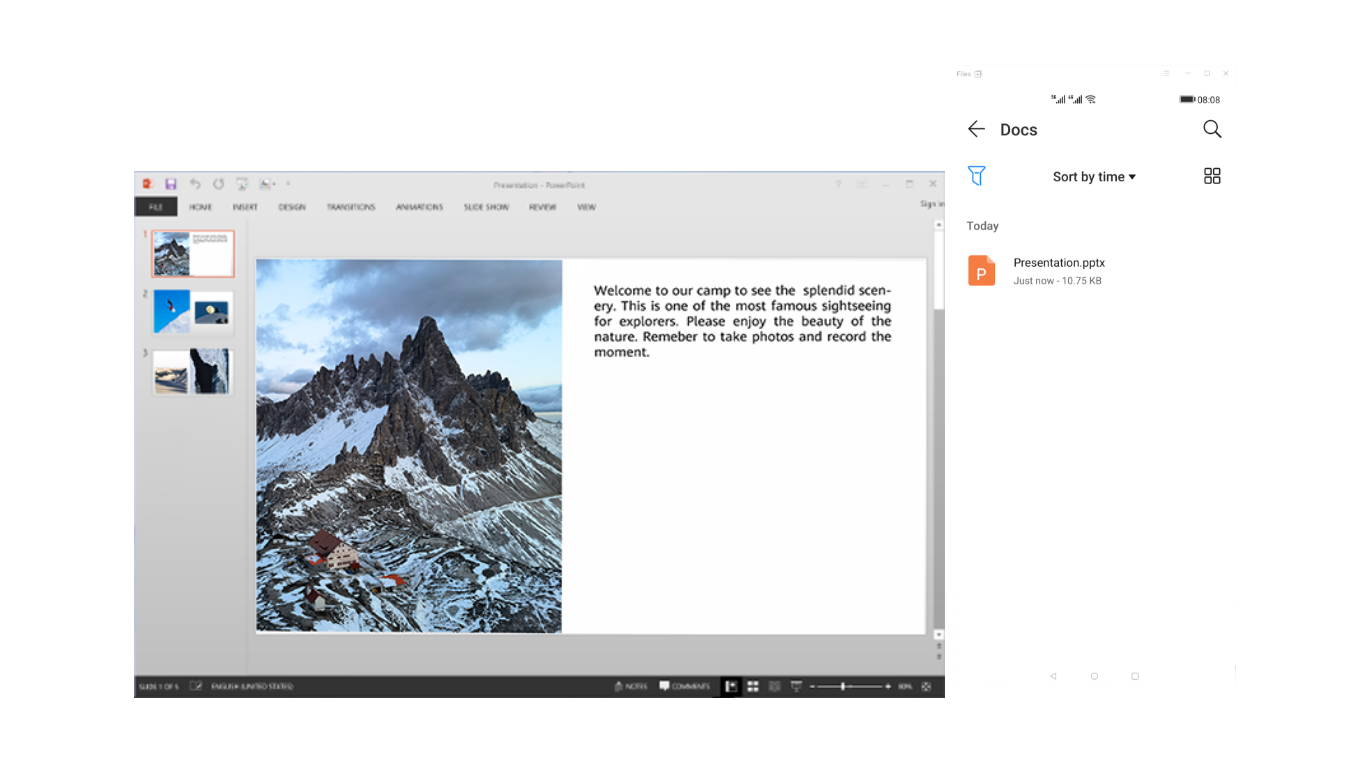Viewport: 1362px width, 768px height.
Task: Toggle the Notes pane in status bar
Action: (630, 687)
